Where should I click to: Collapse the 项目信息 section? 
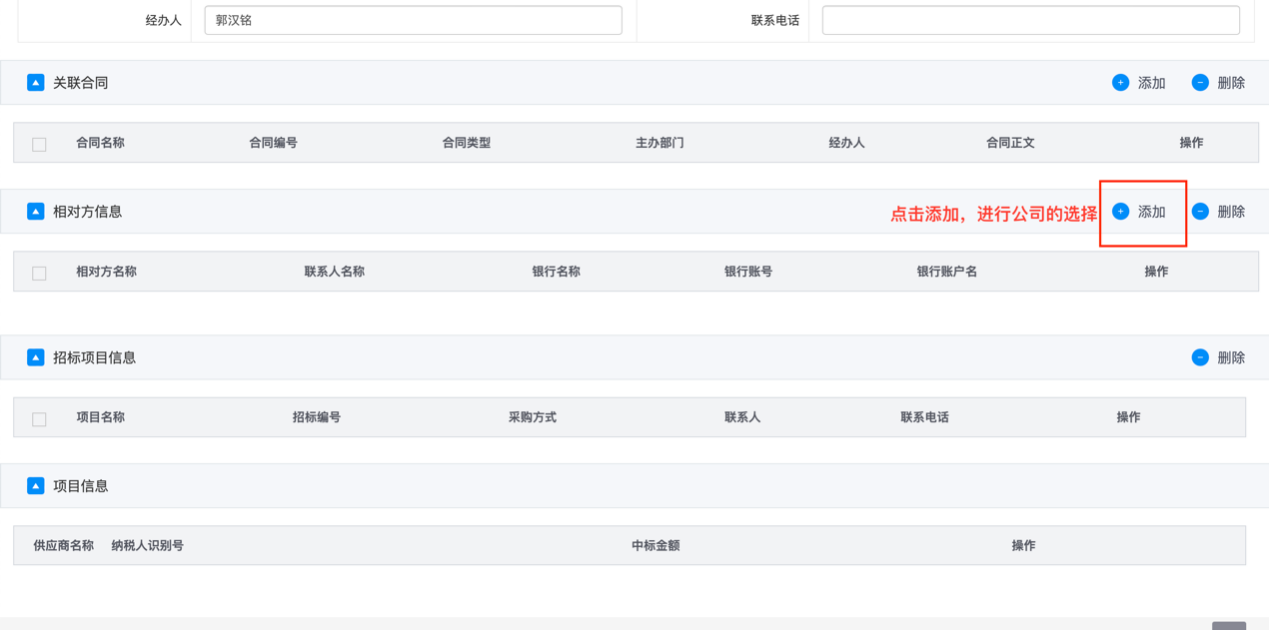[36, 485]
